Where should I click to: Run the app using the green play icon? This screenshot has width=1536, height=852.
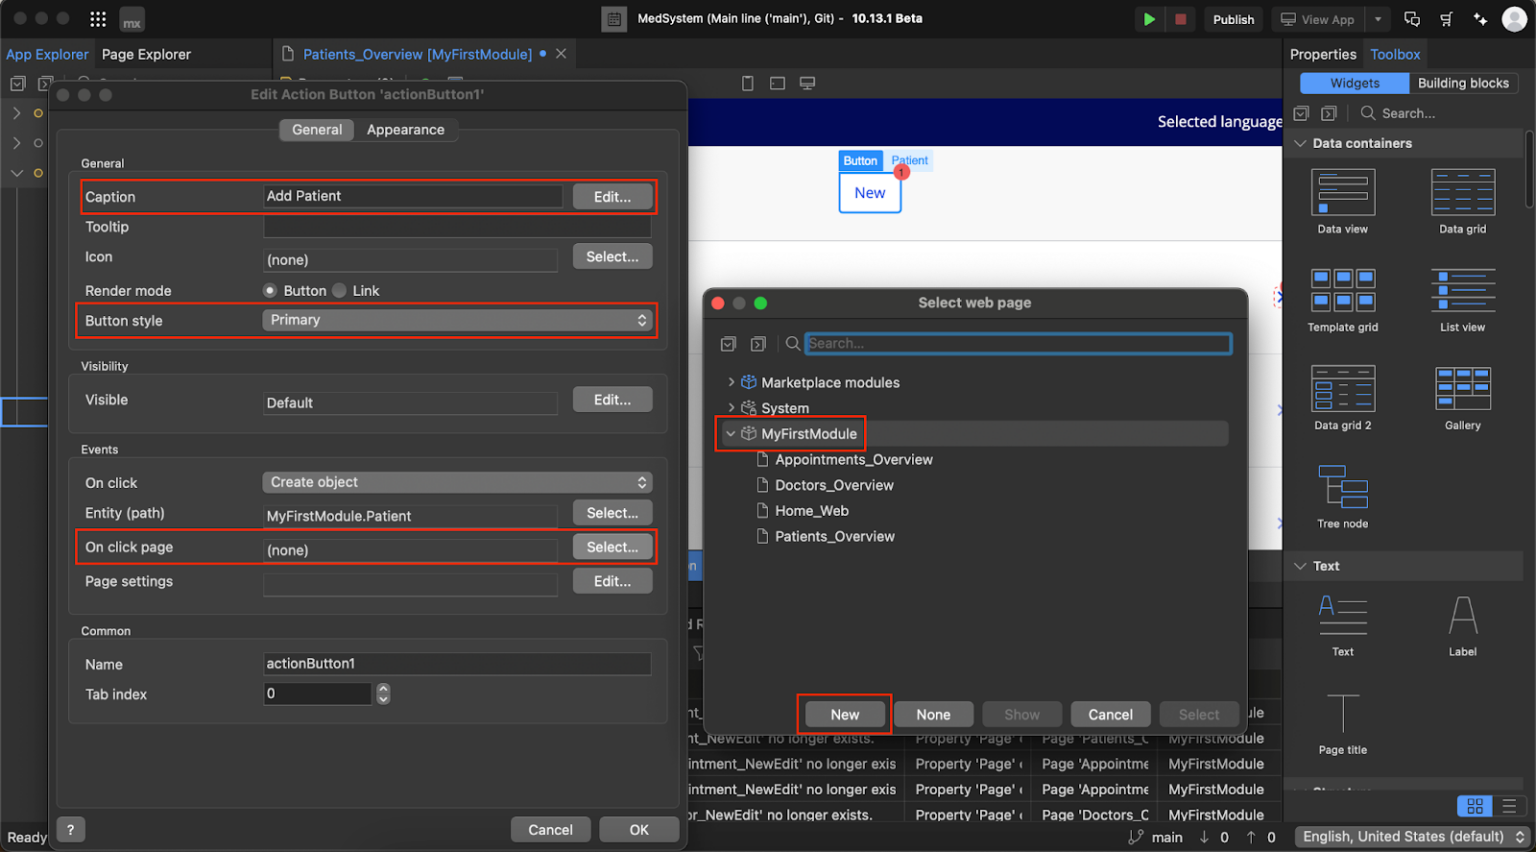click(x=1148, y=19)
